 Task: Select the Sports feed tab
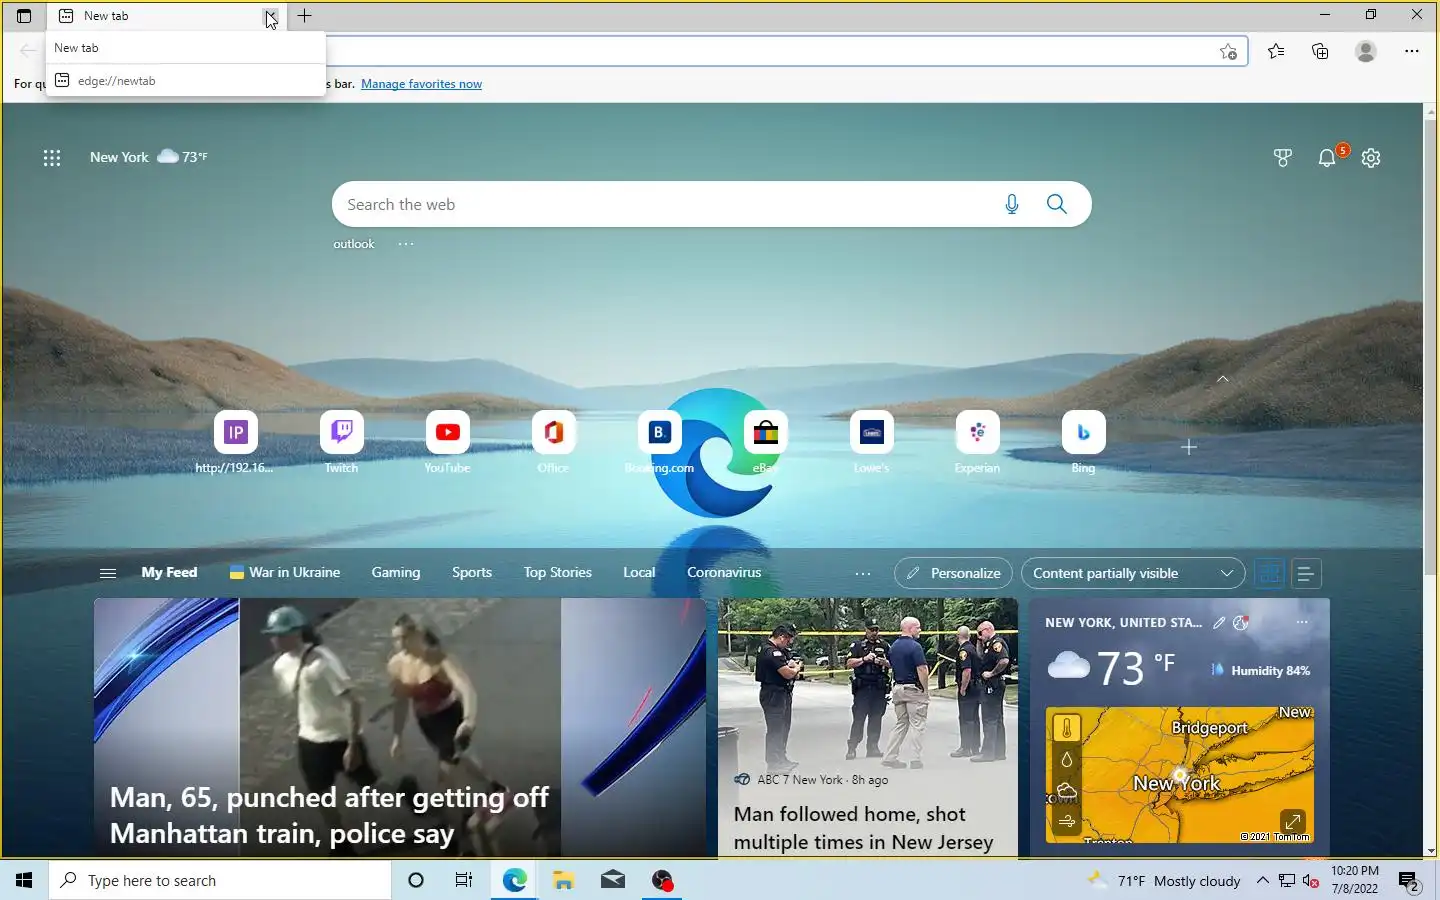[472, 573]
